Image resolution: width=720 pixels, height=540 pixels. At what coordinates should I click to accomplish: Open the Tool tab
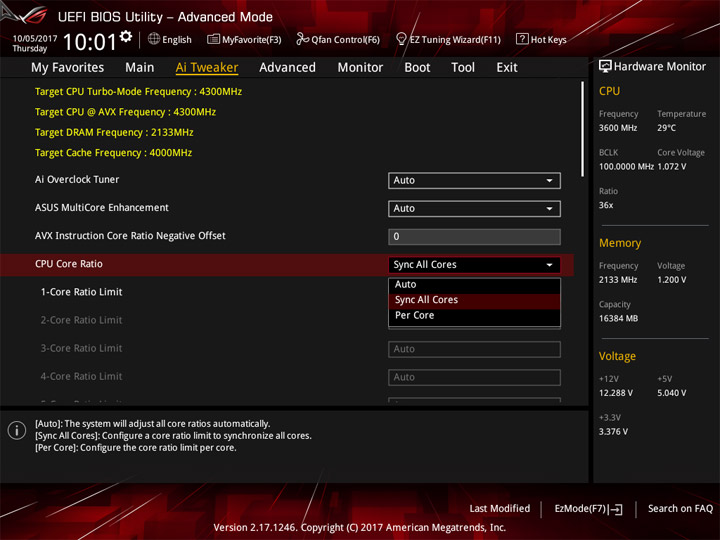click(x=463, y=68)
